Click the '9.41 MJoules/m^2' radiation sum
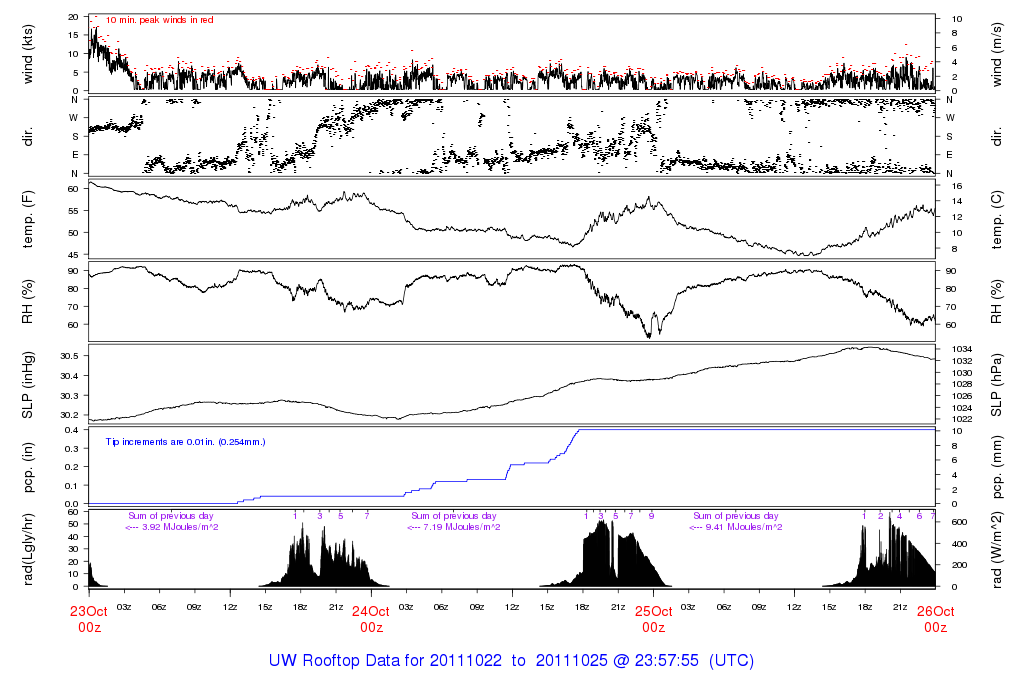This screenshot has height=700, width=1024. click(x=744, y=527)
